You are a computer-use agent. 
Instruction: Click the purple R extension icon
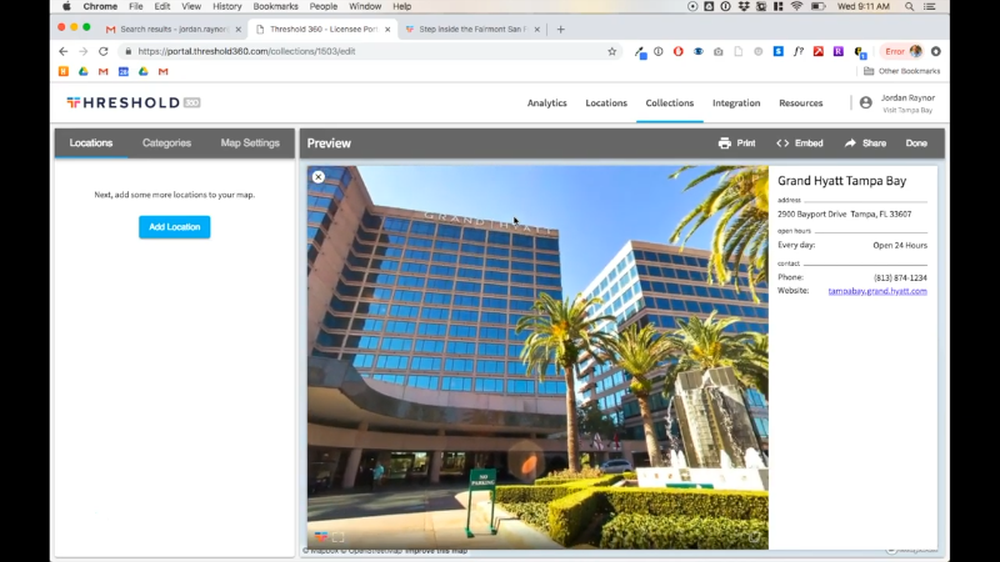tap(838, 51)
